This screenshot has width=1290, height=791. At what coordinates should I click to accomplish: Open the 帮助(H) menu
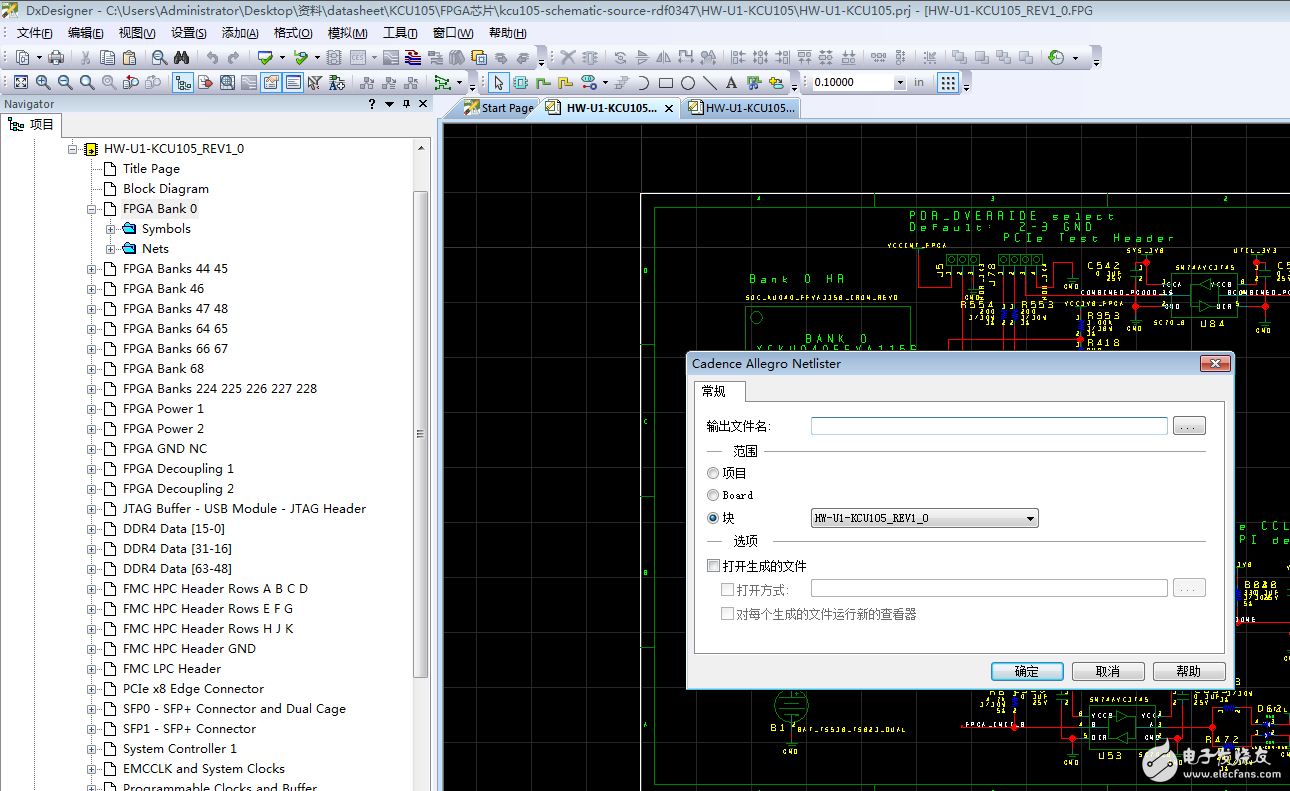(x=508, y=33)
